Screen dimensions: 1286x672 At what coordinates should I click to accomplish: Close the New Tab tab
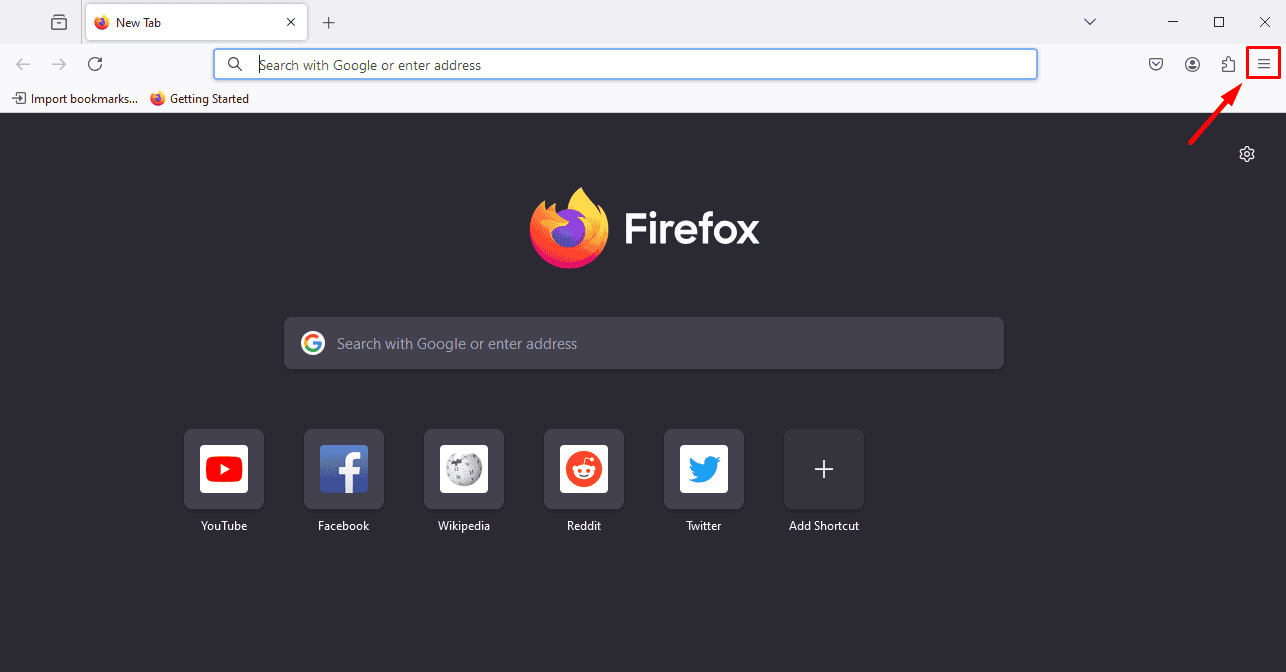pyautogui.click(x=291, y=22)
